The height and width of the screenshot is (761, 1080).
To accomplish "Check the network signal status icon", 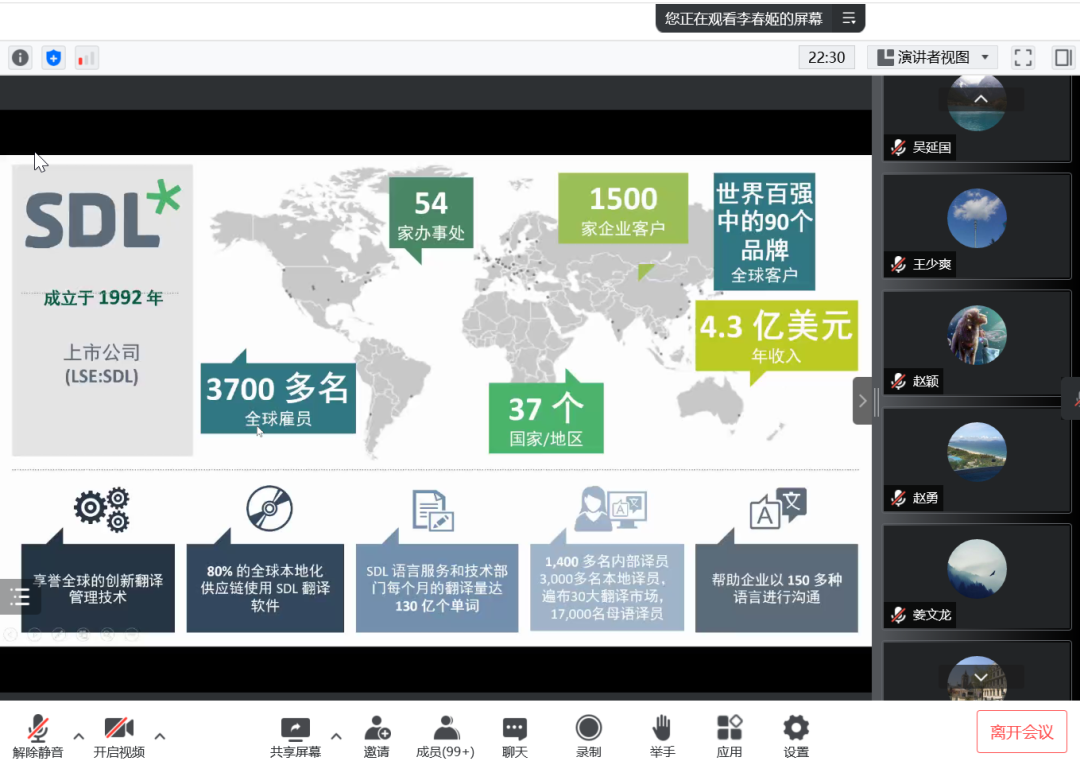I will click(x=86, y=58).
